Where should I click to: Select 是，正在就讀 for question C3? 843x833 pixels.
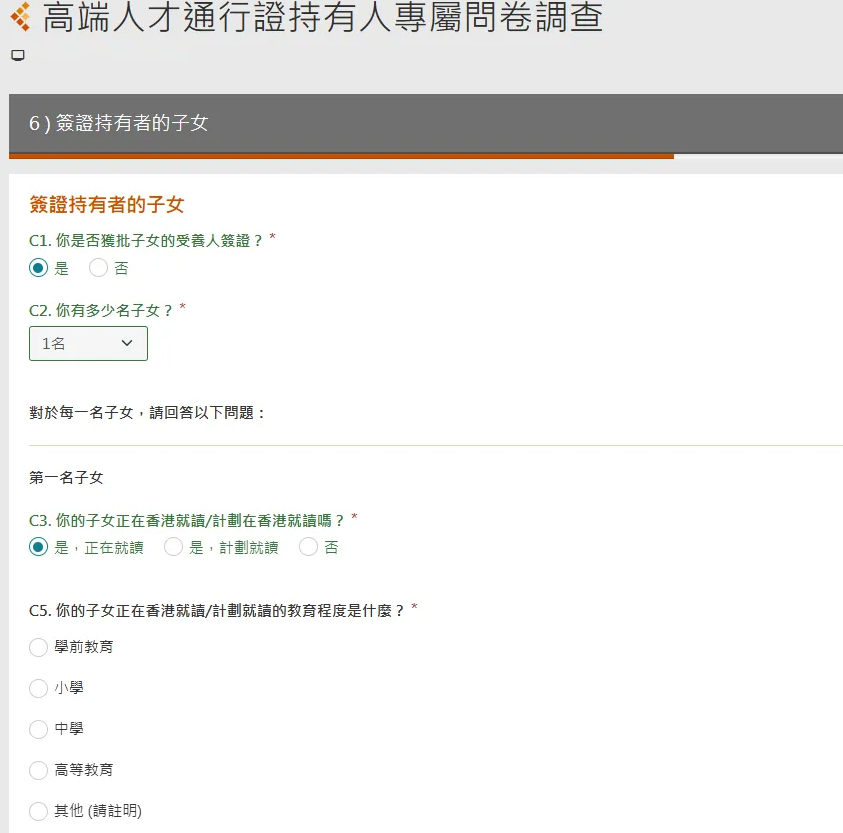39,547
